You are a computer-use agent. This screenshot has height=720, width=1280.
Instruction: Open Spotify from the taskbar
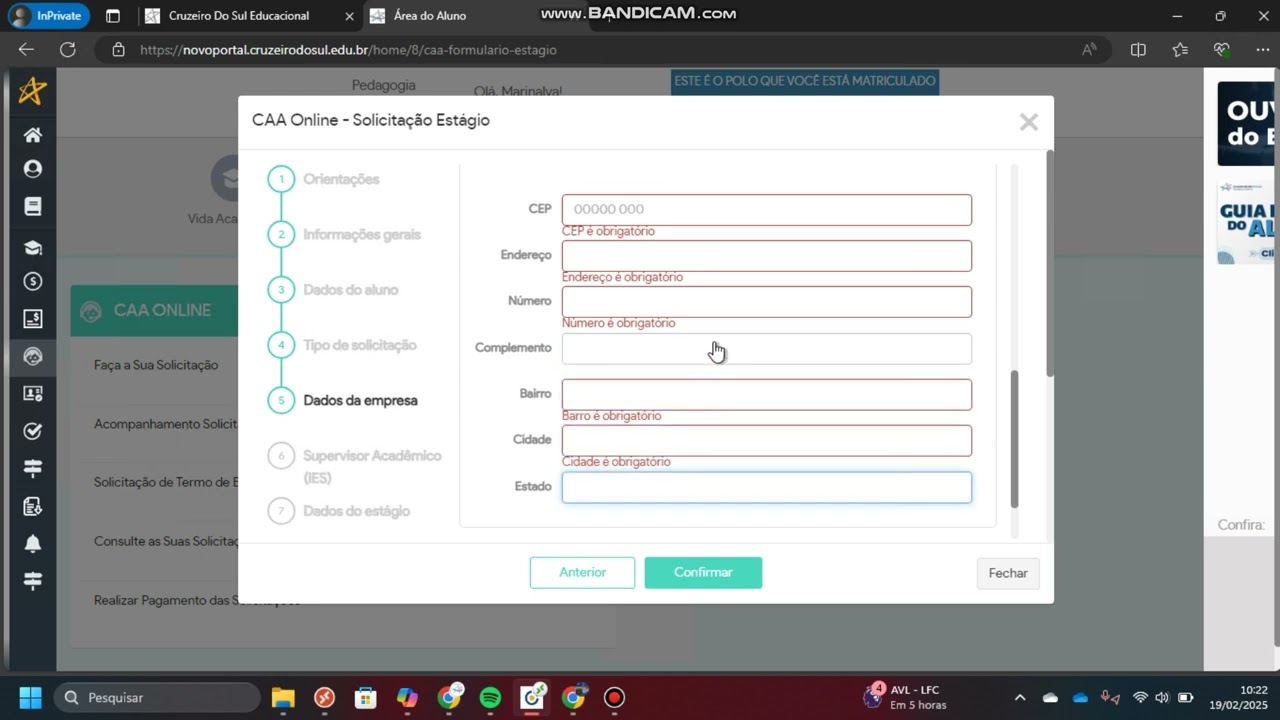490,697
